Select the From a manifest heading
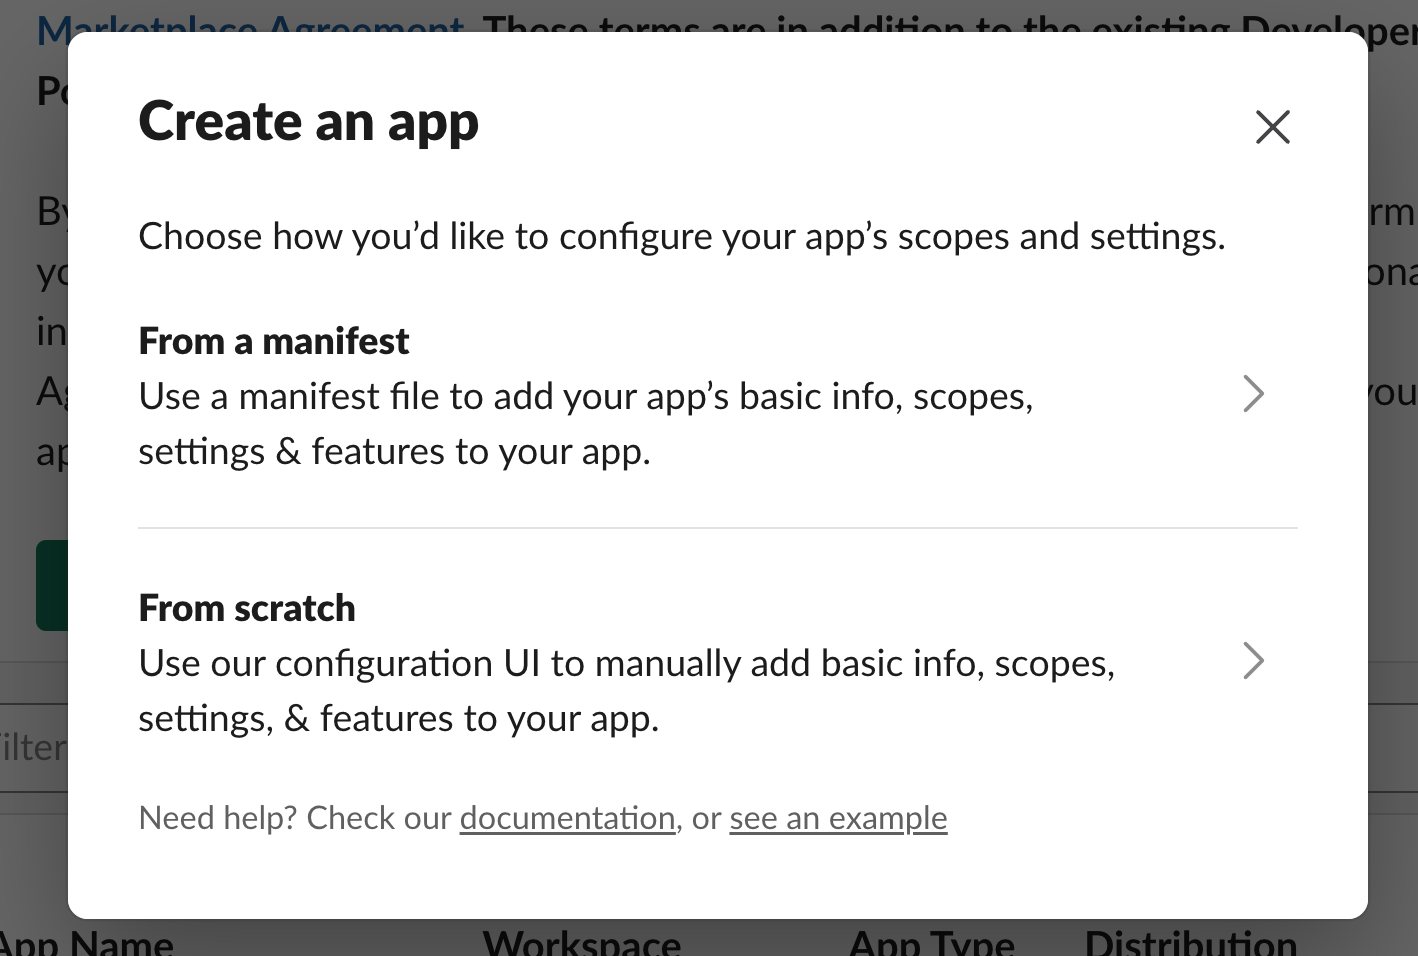Screen dimensions: 1418x956 point(274,342)
